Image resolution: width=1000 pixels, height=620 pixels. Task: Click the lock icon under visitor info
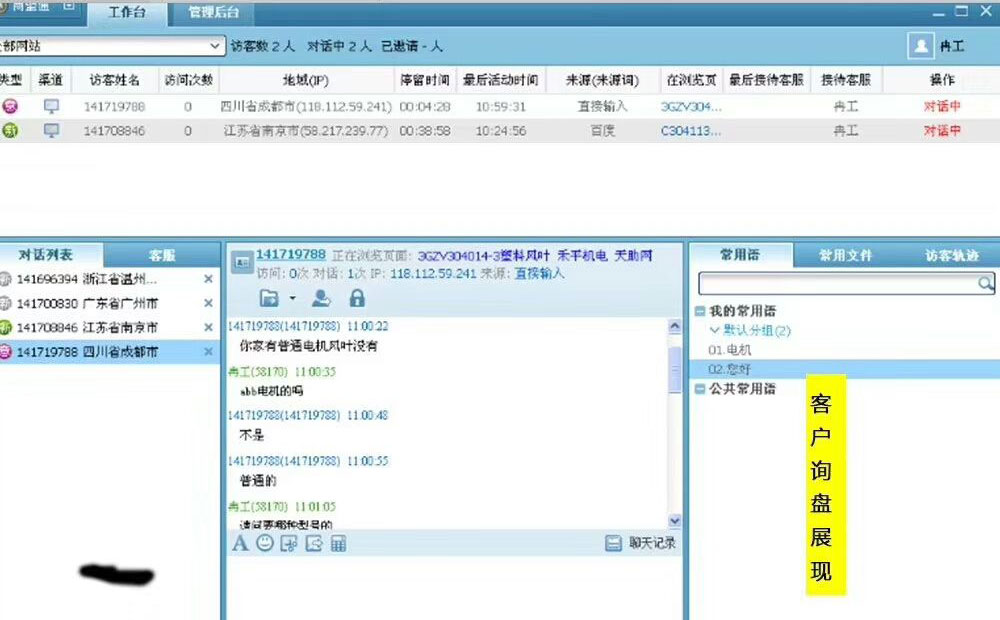[356, 298]
